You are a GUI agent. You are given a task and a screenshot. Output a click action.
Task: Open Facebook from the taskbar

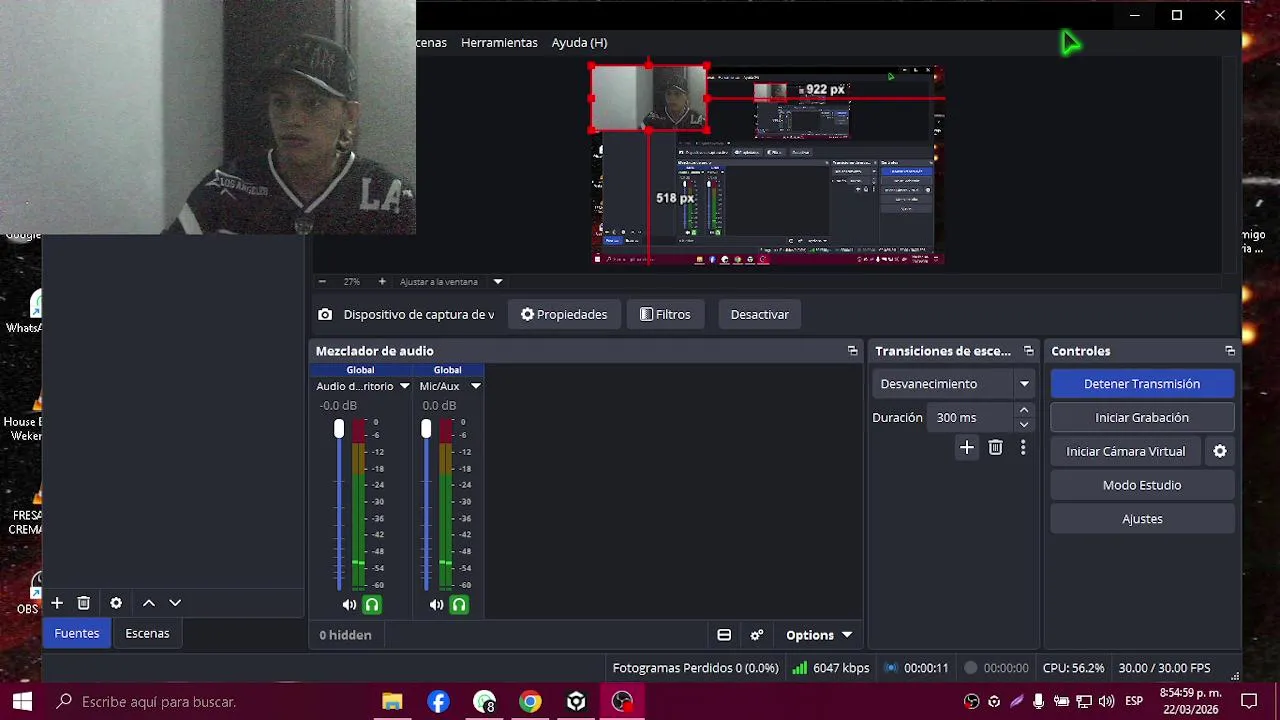pos(438,702)
